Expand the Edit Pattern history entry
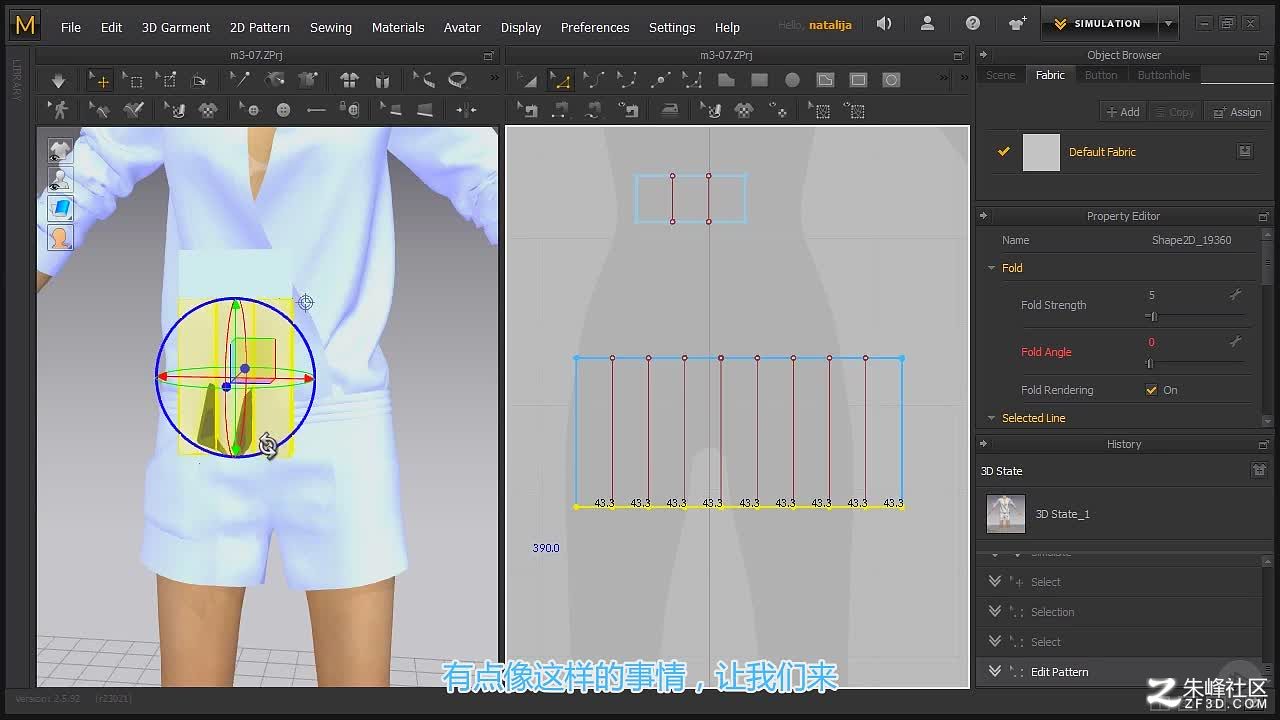The height and width of the screenshot is (720, 1280). coord(995,672)
